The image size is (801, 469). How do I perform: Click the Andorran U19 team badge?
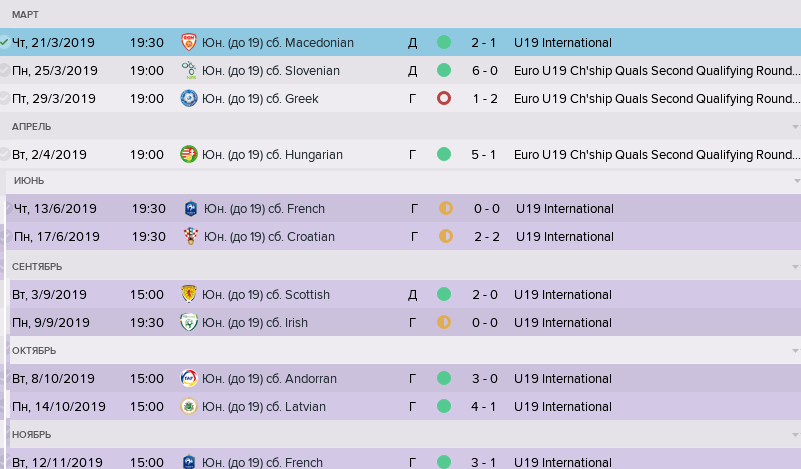[188, 379]
